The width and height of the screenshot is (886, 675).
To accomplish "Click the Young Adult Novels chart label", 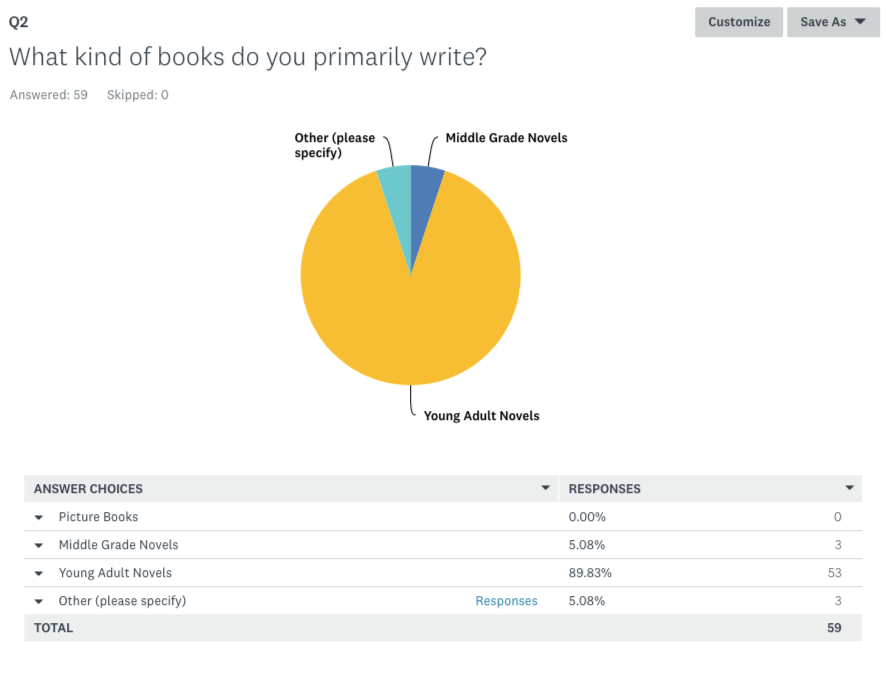I will (481, 416).
